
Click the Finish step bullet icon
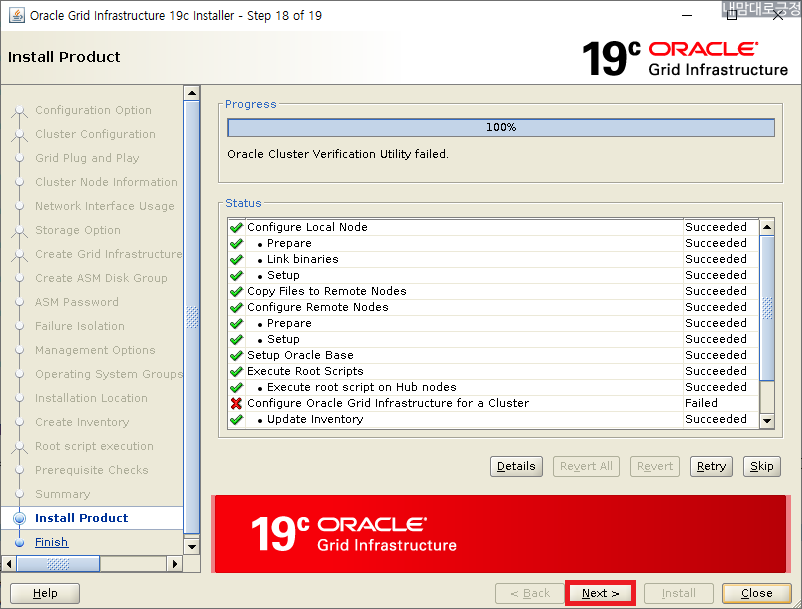[x=19, y=543]
